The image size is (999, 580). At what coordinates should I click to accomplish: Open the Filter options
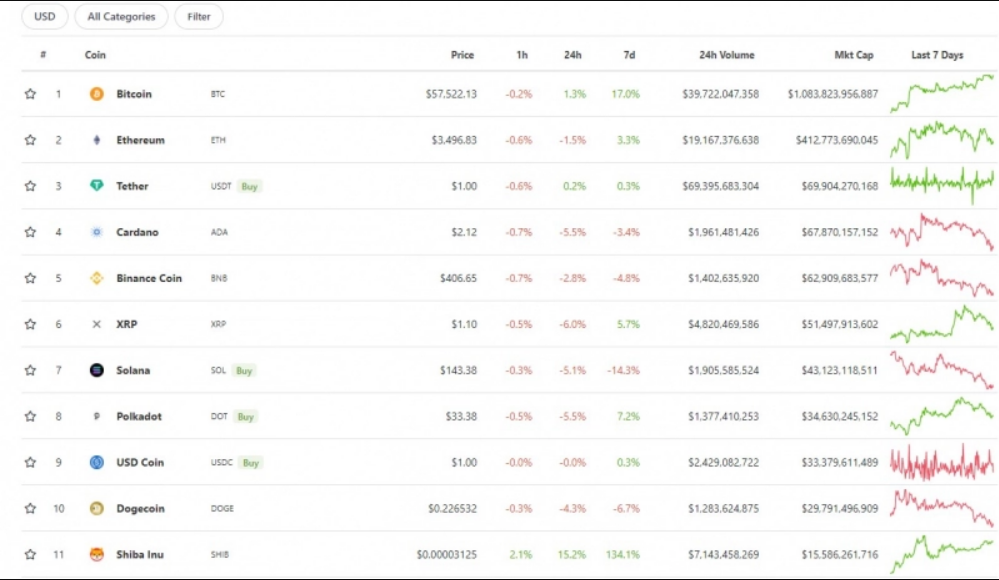click(x=199, y=16)
